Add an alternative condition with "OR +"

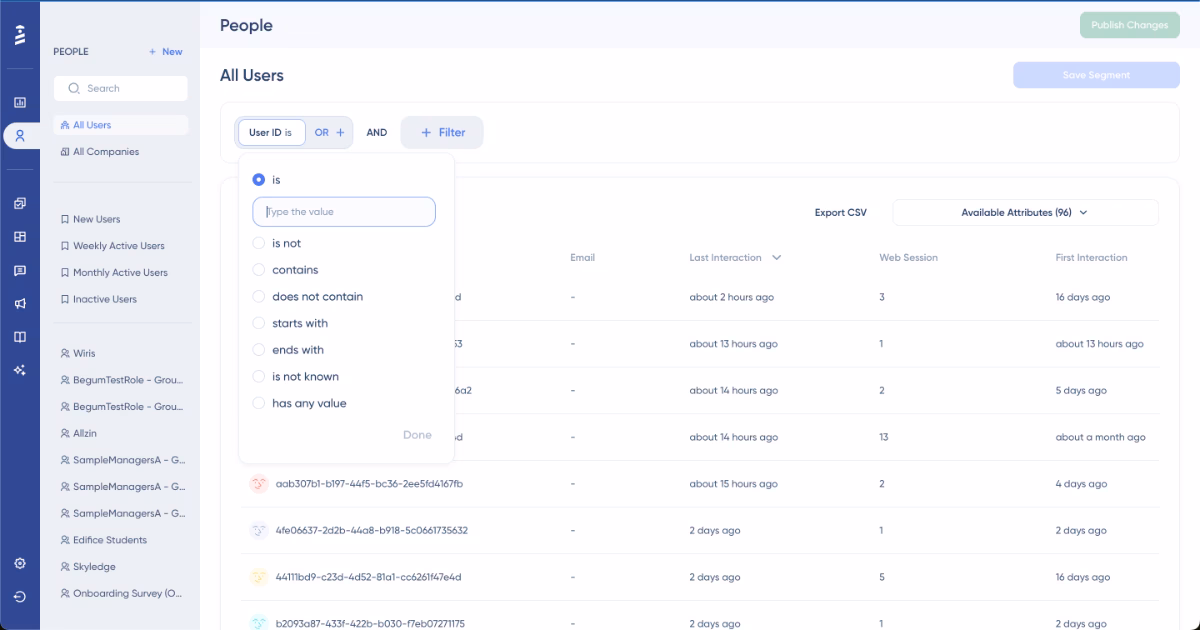click(329, 133)
